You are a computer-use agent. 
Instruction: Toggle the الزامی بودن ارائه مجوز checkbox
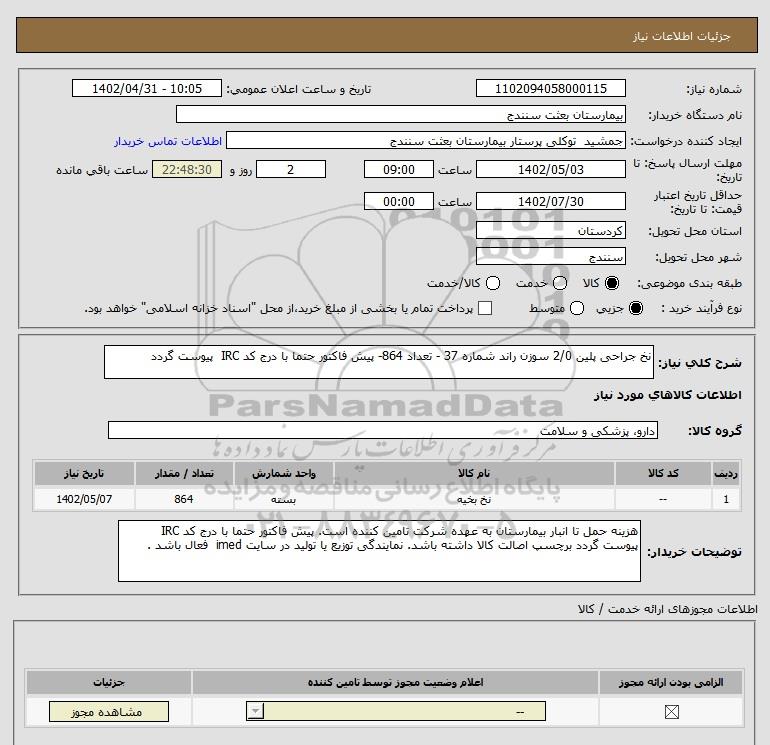click(x=671, y=712)
